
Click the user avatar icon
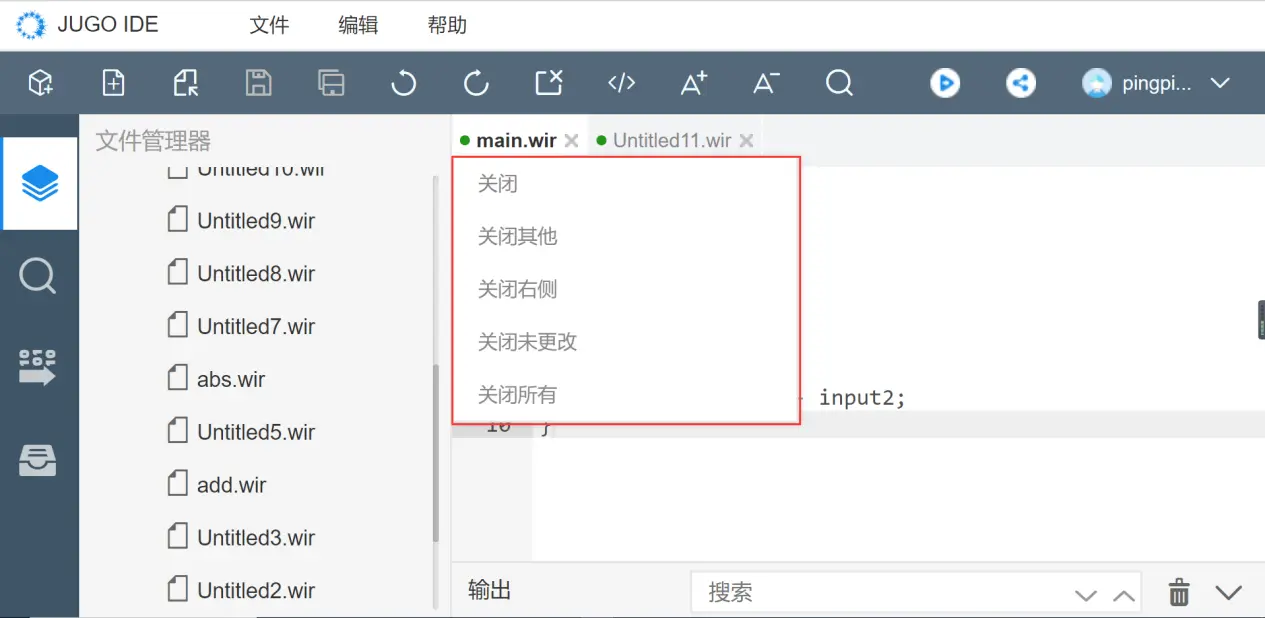(x=1097, y=83)
